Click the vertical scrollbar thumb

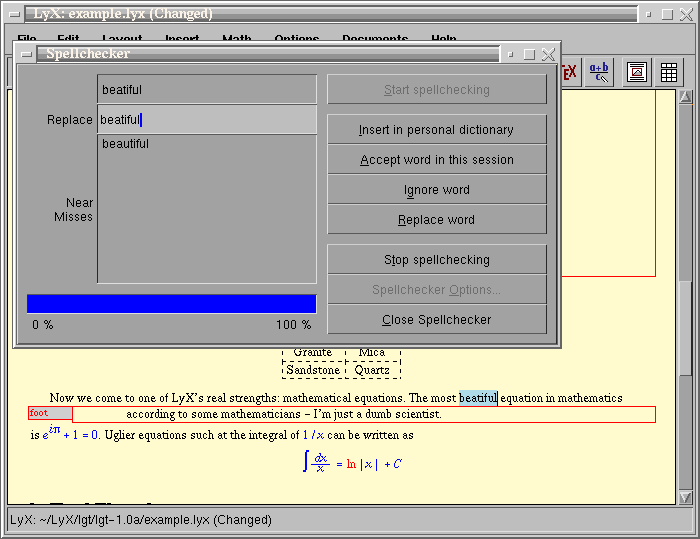coord(686,328)
